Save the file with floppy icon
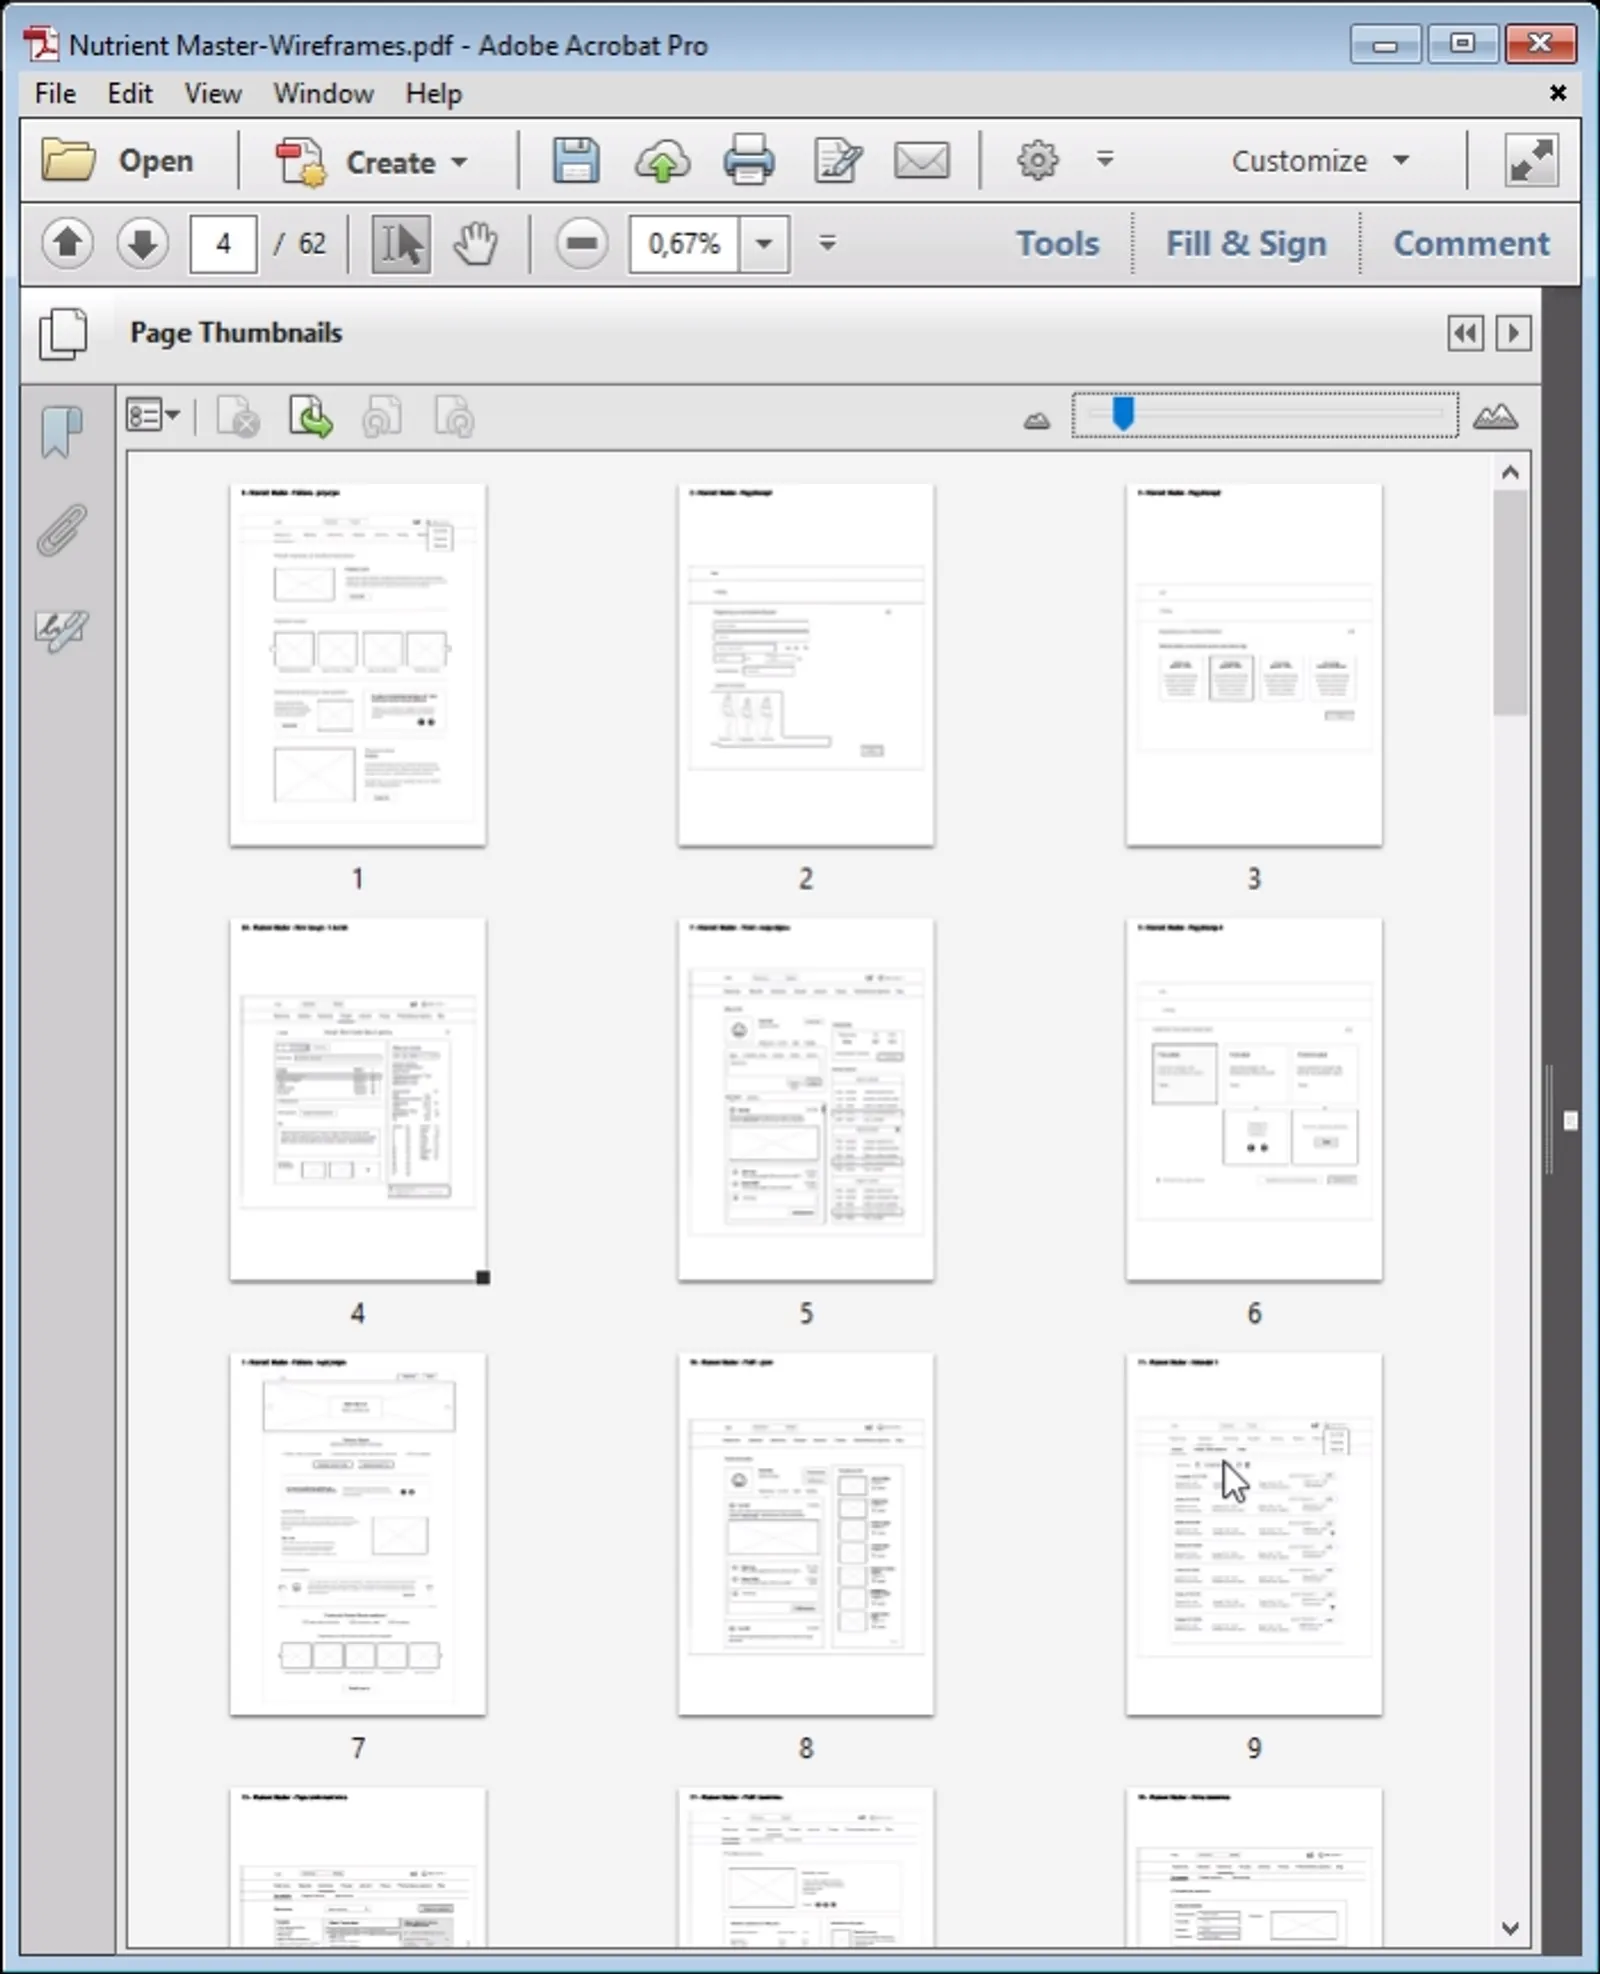This screenshot has height=1974, width=1600. click(x=576, y=160)
